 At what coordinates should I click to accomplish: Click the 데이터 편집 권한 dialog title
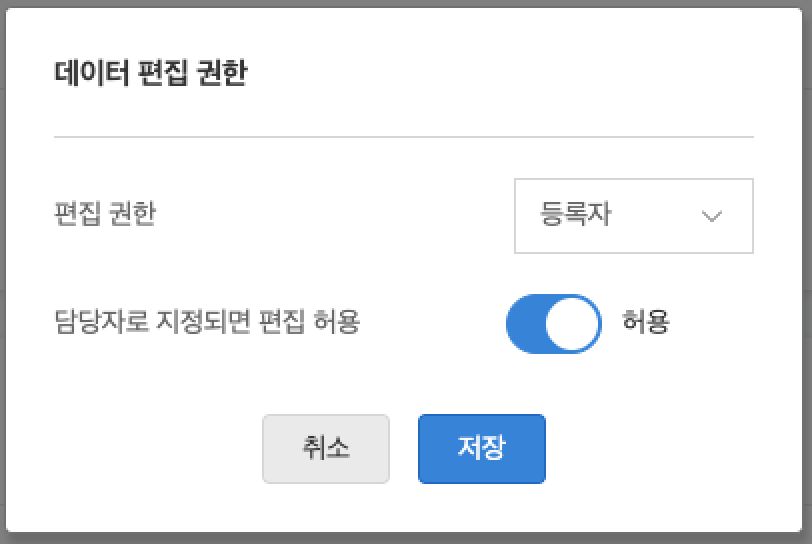(x=150, y=74)
